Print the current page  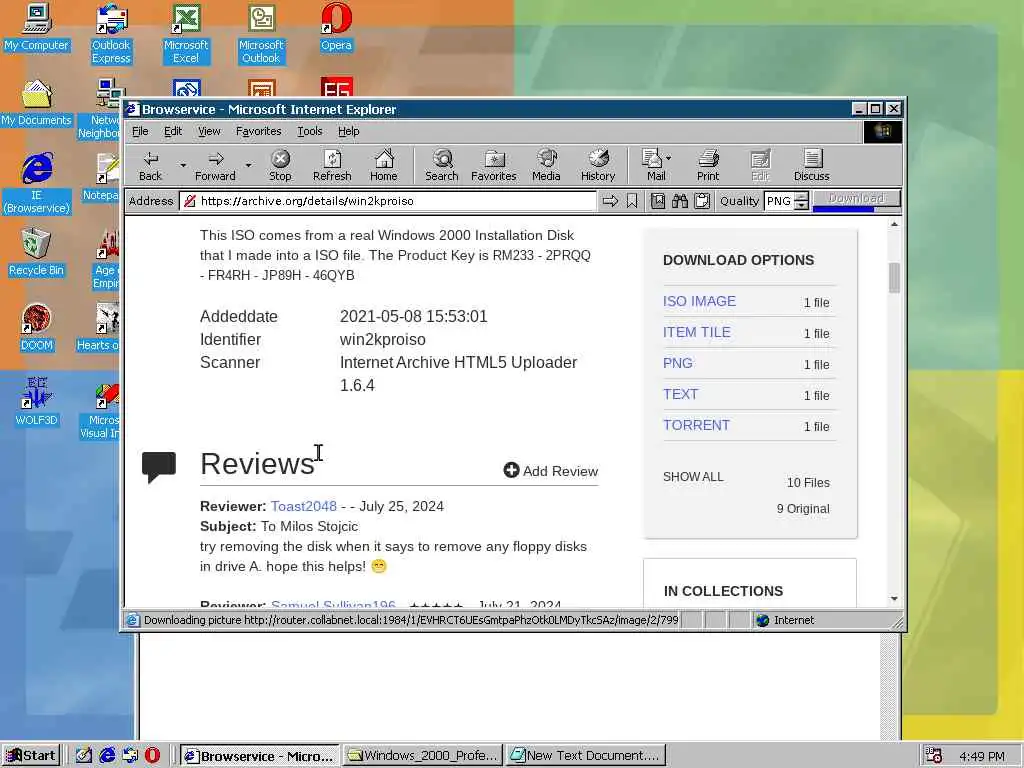[x=708, y=166]
